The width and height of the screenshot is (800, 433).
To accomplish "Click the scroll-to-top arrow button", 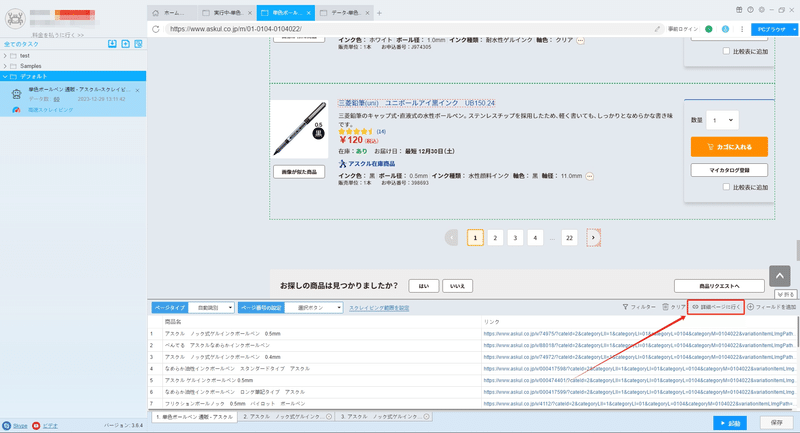I will 780,276.
